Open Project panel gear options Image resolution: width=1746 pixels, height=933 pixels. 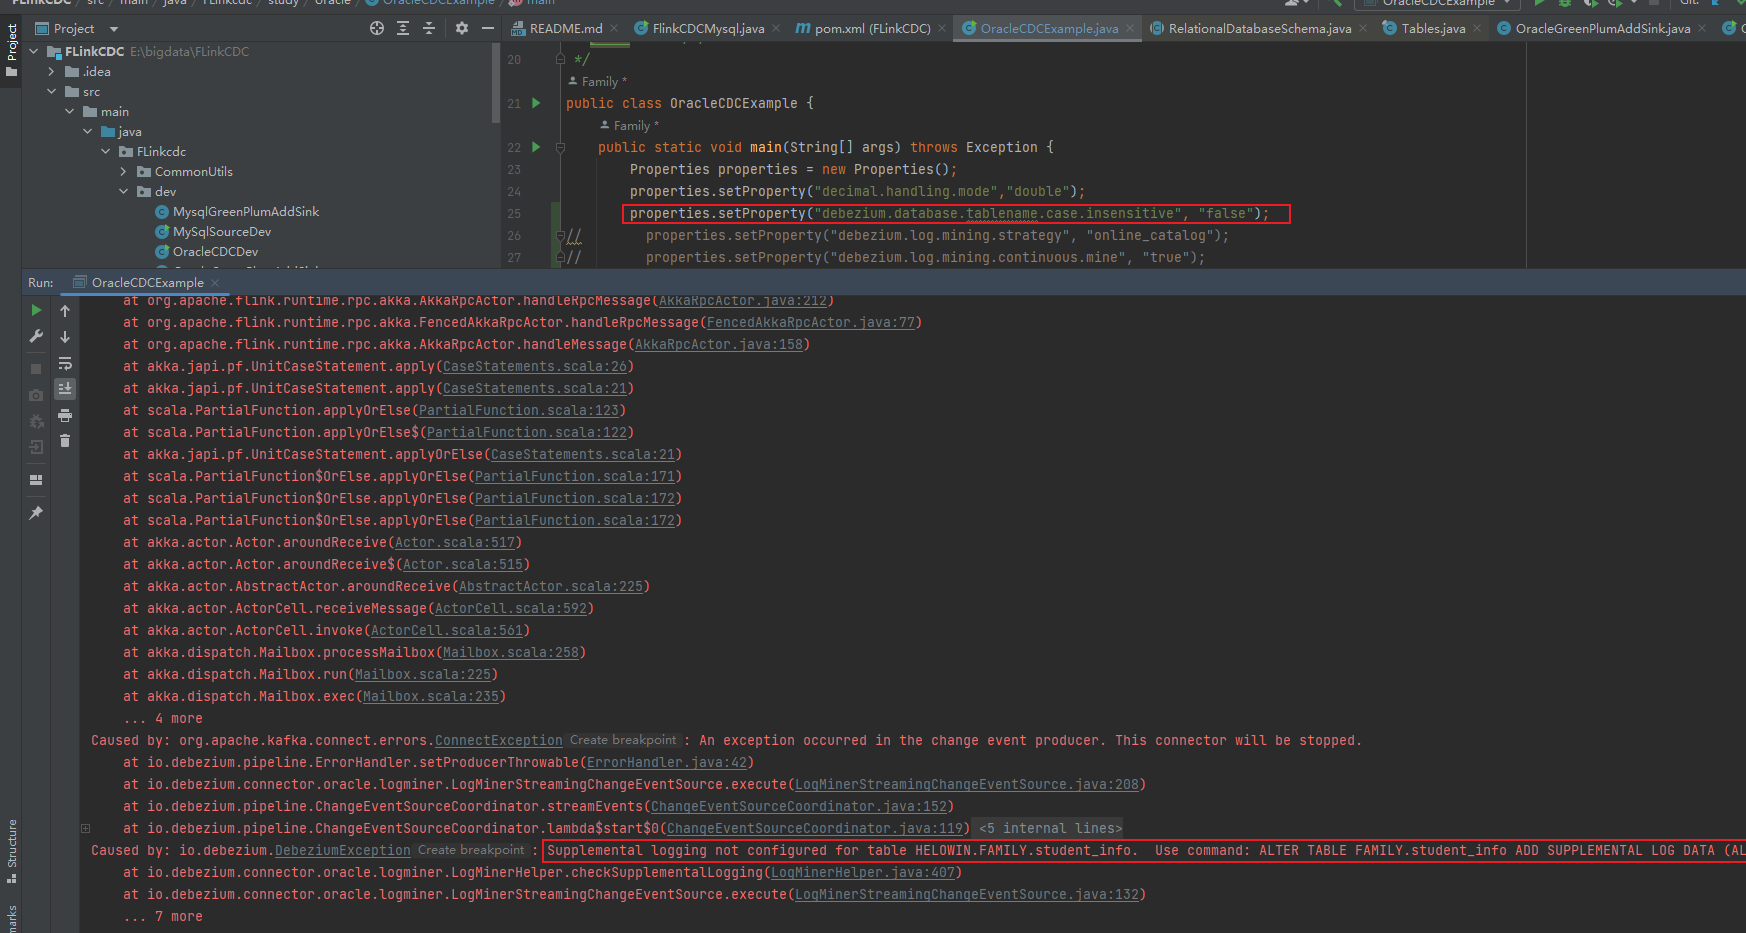tap(462, 28)
